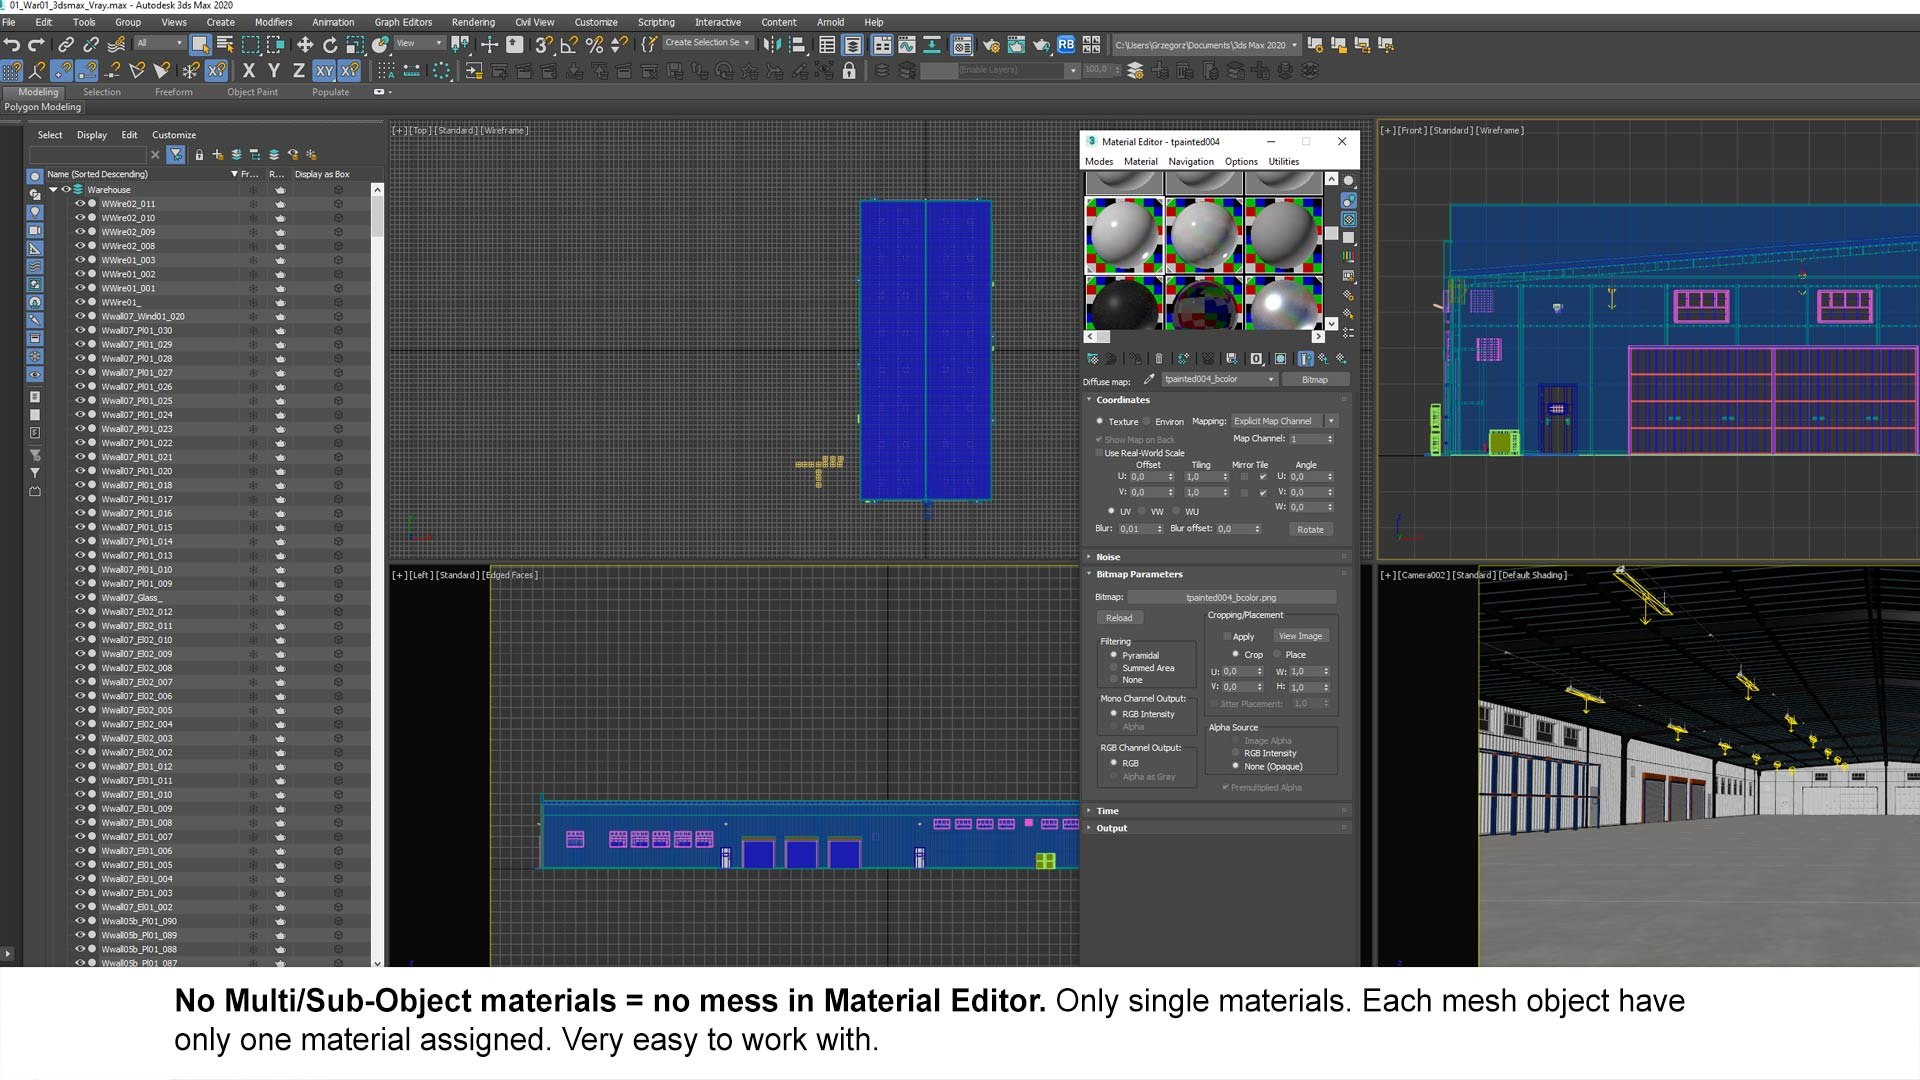Collapse the Warehouse tree node
The image size is (1920, 1080).
tap(53, 189)
